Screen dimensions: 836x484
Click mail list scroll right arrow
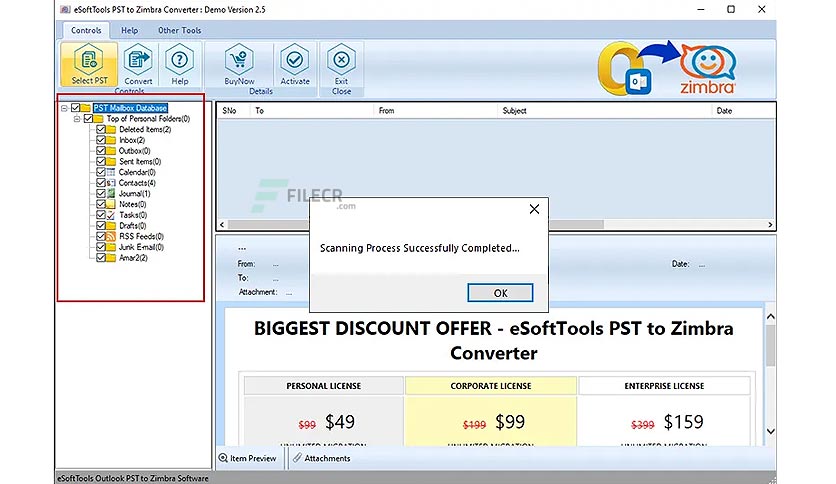click(770, 224)
